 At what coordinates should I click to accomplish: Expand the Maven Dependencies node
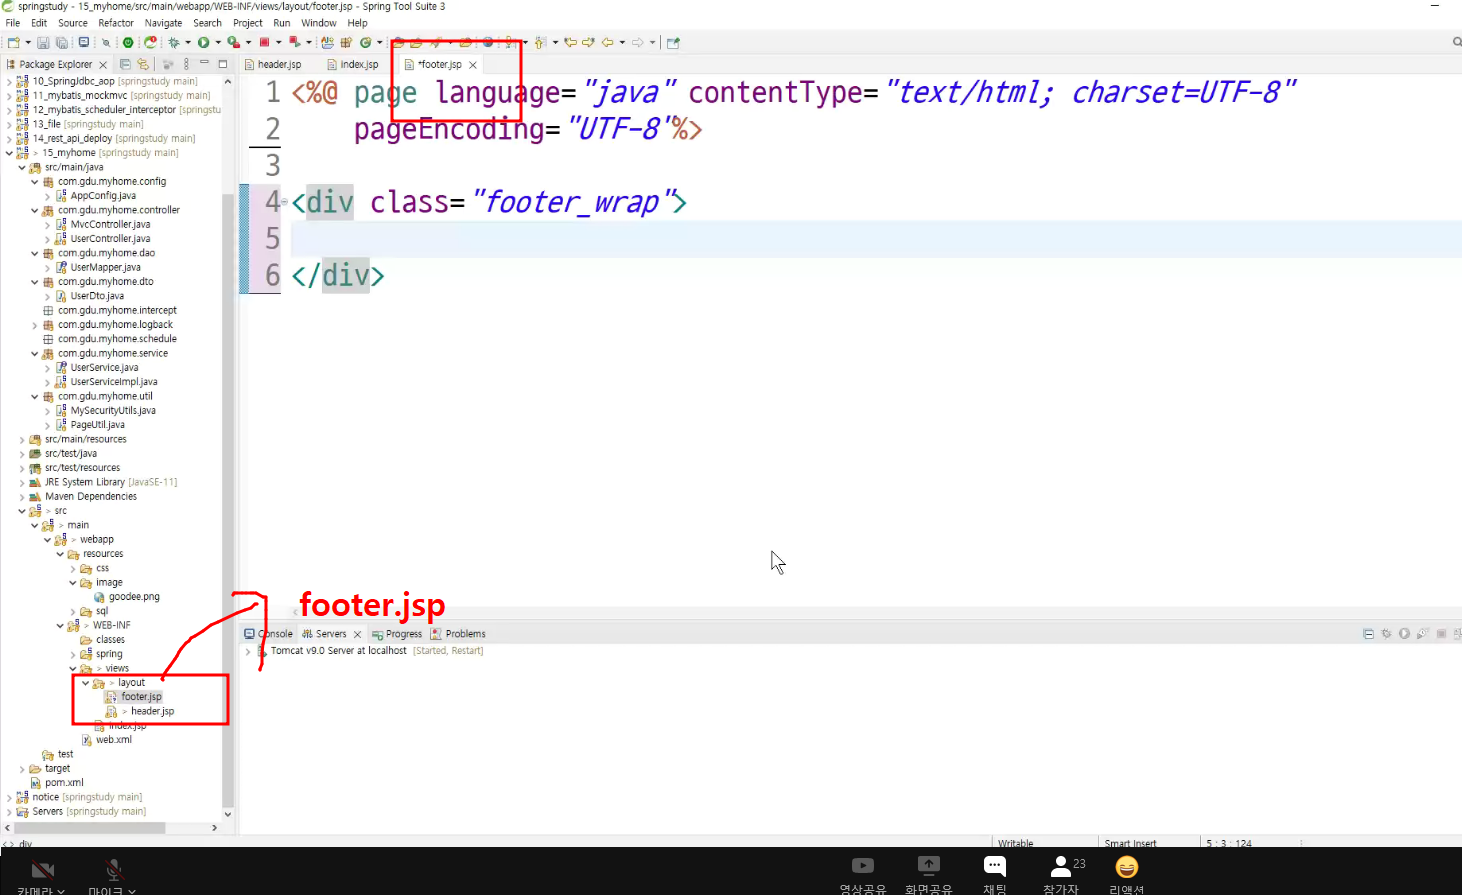click(x=22, y=496)
